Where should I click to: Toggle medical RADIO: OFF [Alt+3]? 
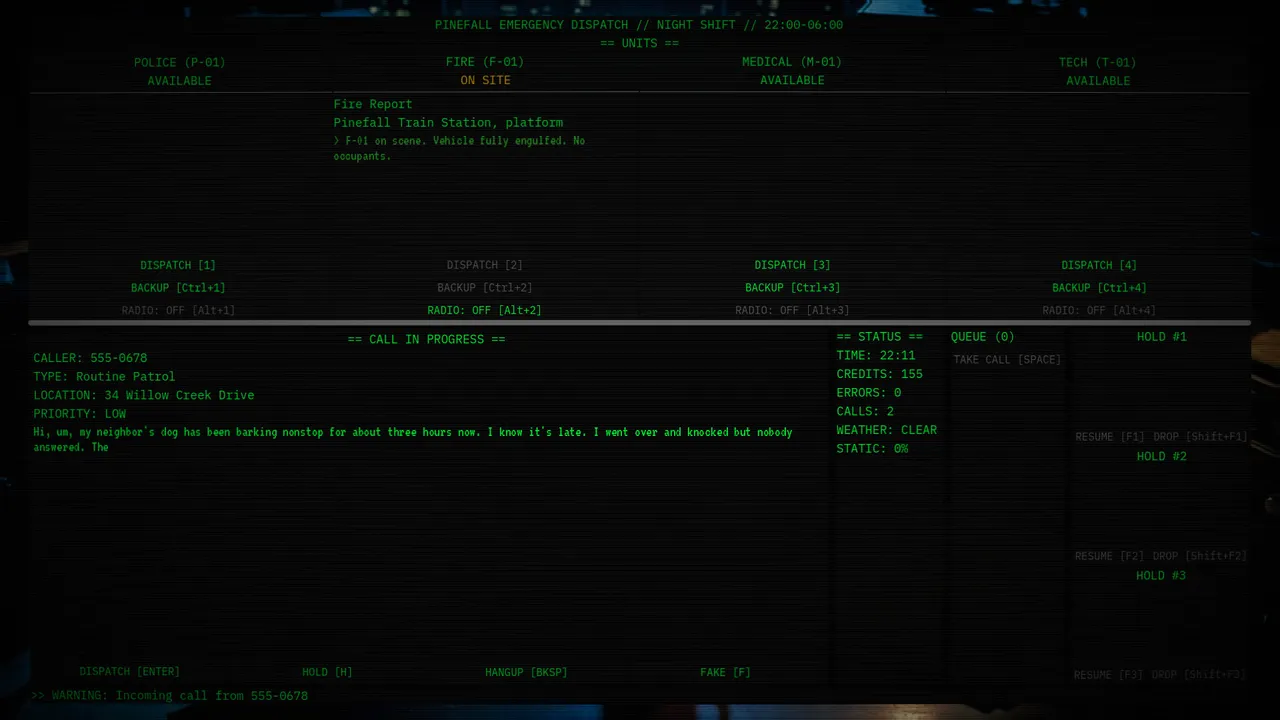point(792,311)
